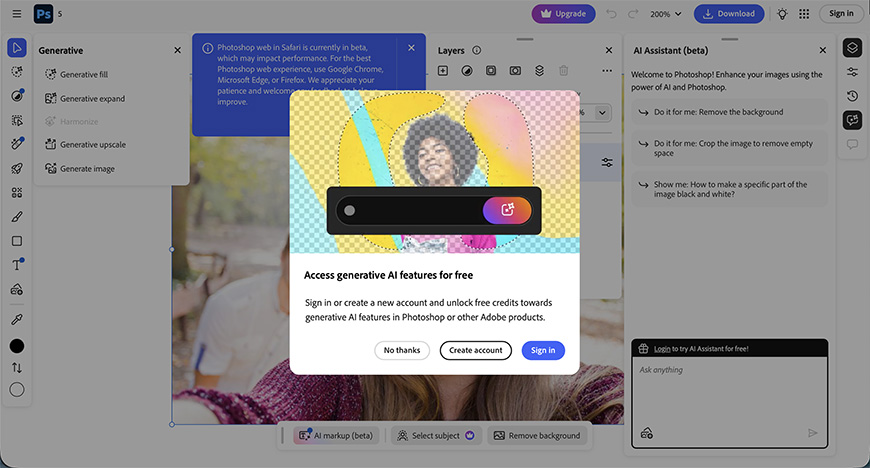Add an adjustment layer

467,71
